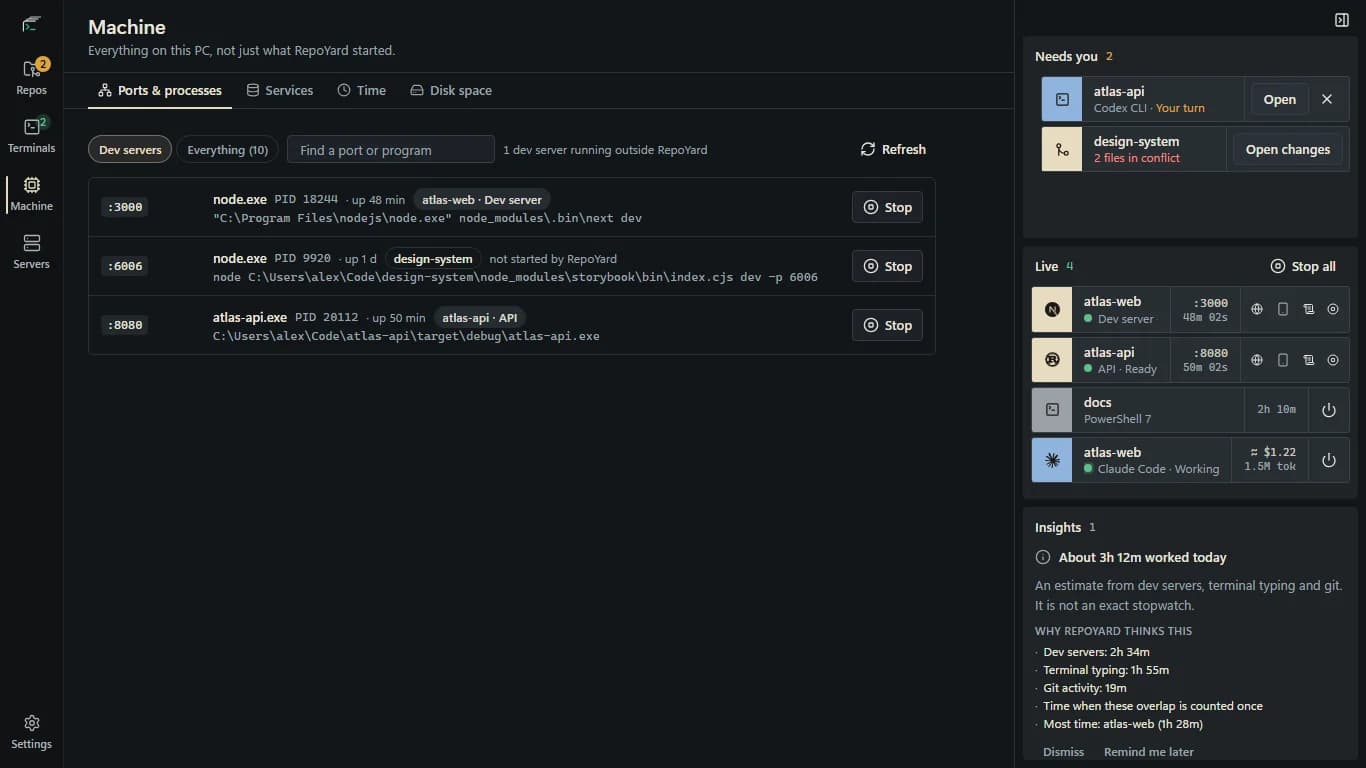Select the atlas-web Claude Code live entry
This screenshot has height=768, width=1366.
[x=1131, y=460]
